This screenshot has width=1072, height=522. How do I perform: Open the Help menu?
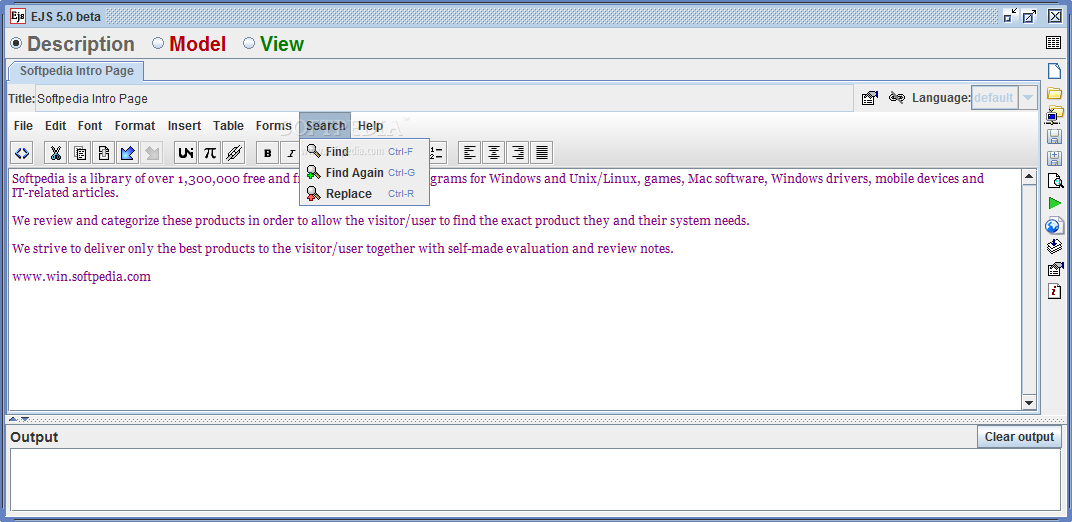[371, 126]
